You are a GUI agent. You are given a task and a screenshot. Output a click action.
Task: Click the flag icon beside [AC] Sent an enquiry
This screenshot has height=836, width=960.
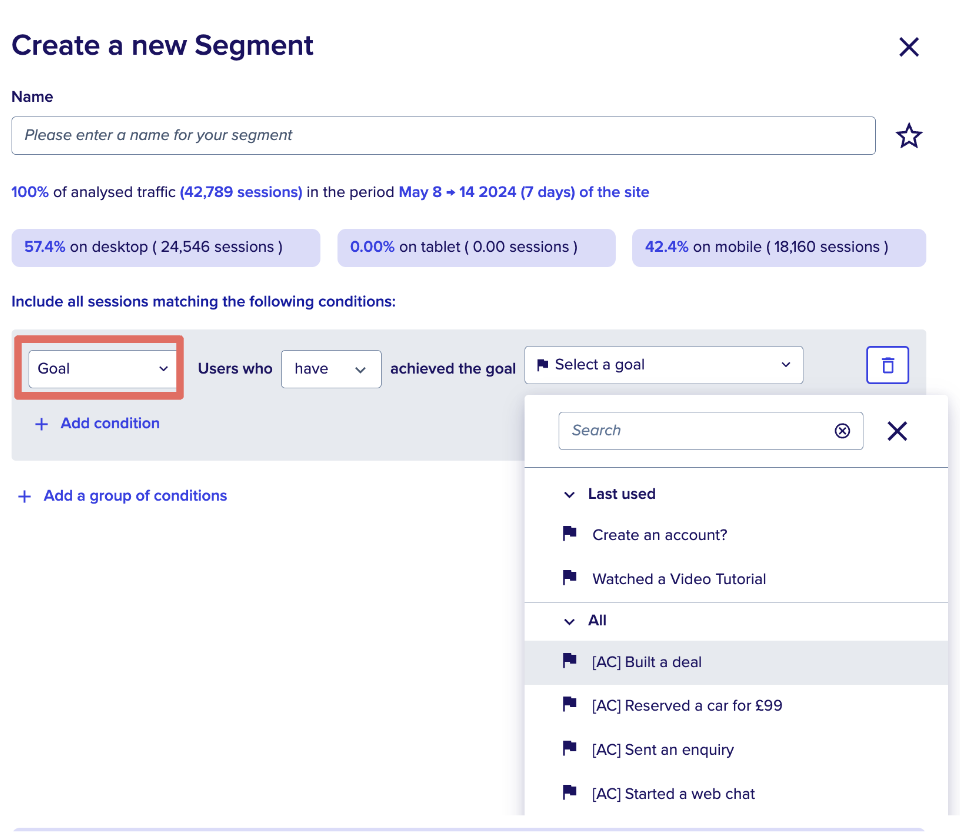coord(569,749)
